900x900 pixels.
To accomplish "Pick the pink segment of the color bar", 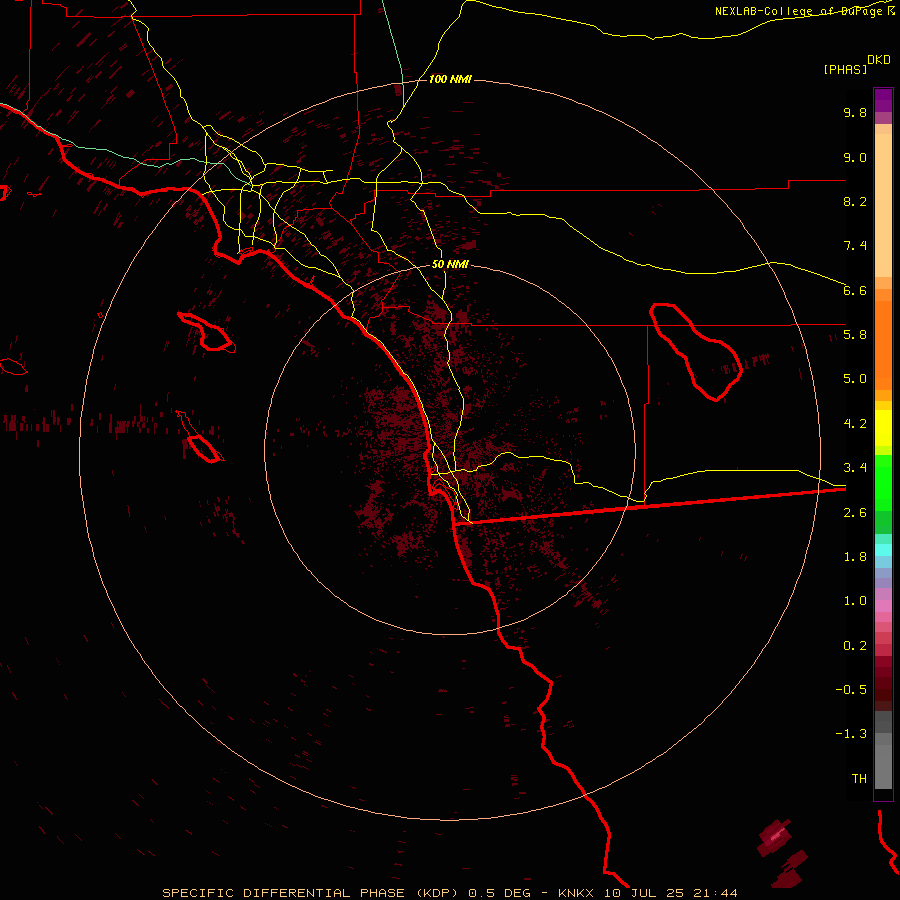I will (883, 606).
